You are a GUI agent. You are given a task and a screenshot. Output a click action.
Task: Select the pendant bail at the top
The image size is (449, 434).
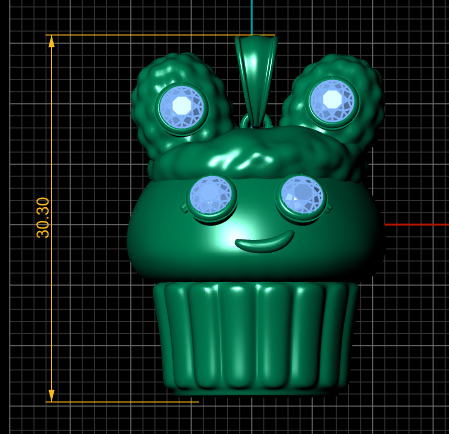[x=256, y=80]
